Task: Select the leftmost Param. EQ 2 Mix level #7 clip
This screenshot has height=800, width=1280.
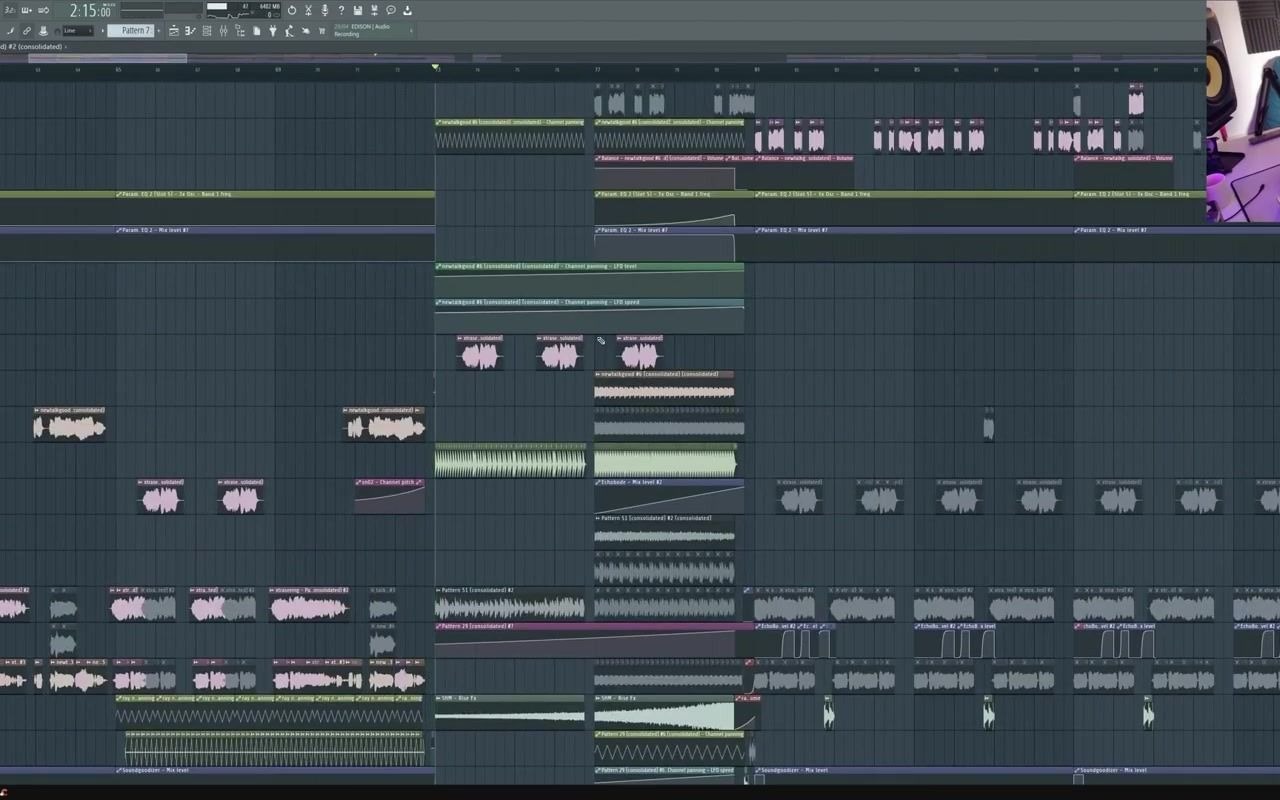Action: click(217, 244)
